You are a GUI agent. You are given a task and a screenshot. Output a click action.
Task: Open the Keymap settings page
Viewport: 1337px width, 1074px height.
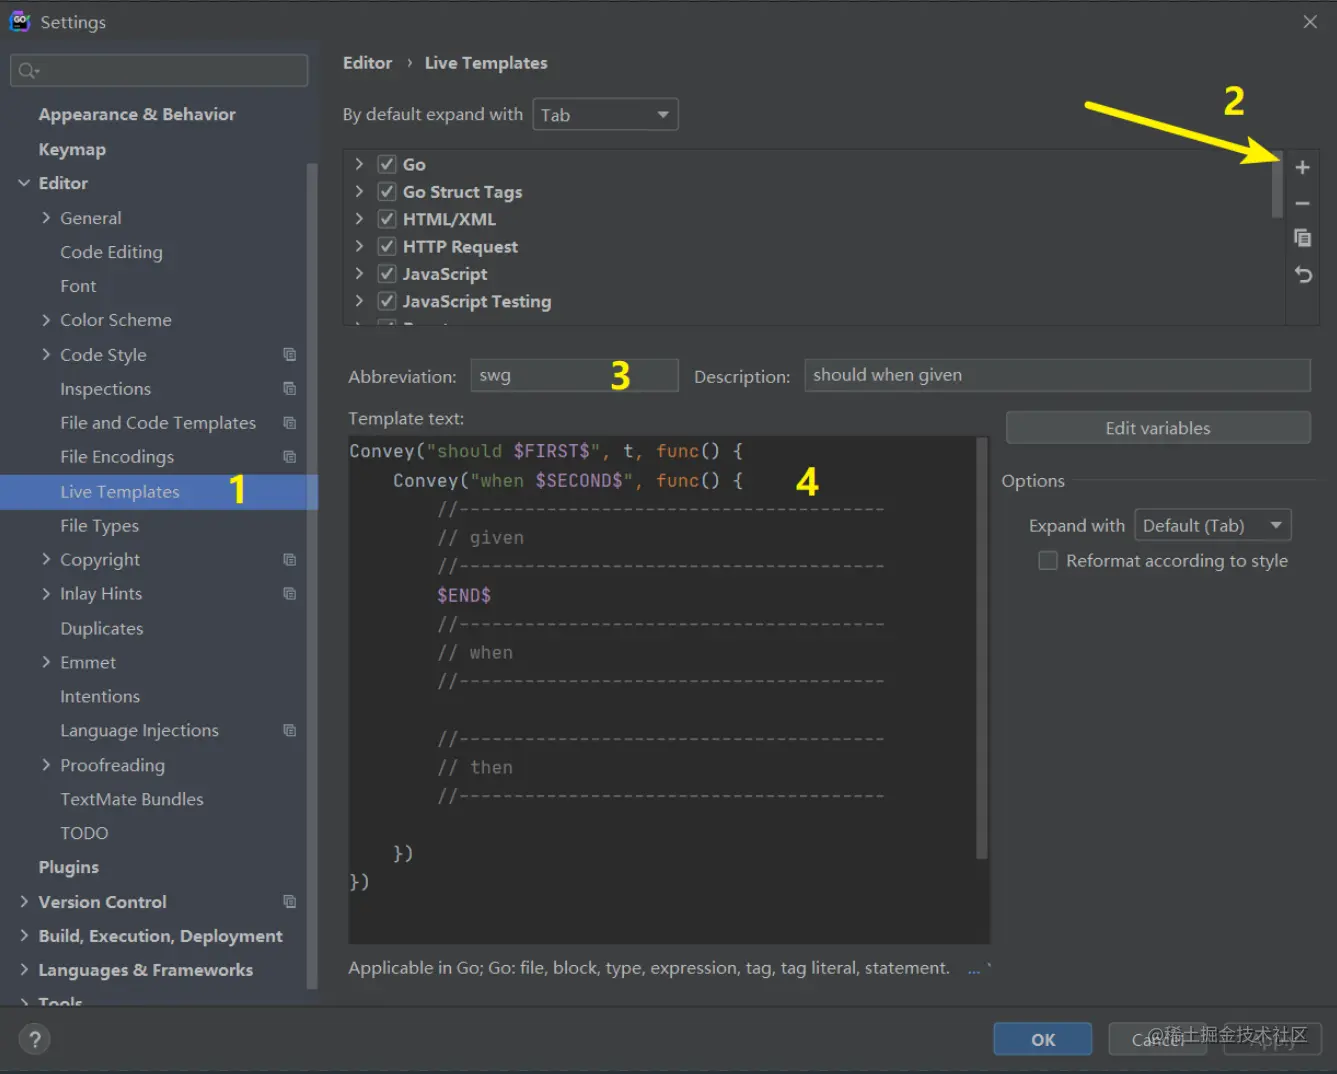(72, 149)
